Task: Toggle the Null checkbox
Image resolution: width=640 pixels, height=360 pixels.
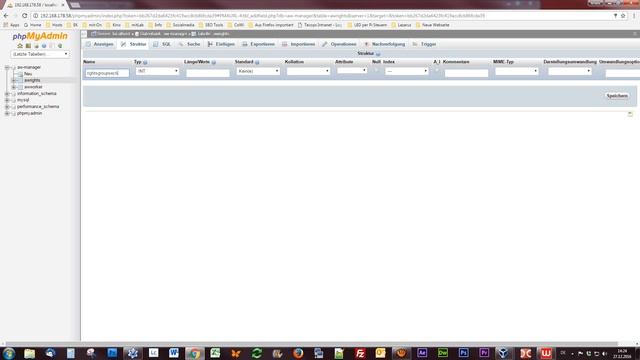Action: (376, 71)
